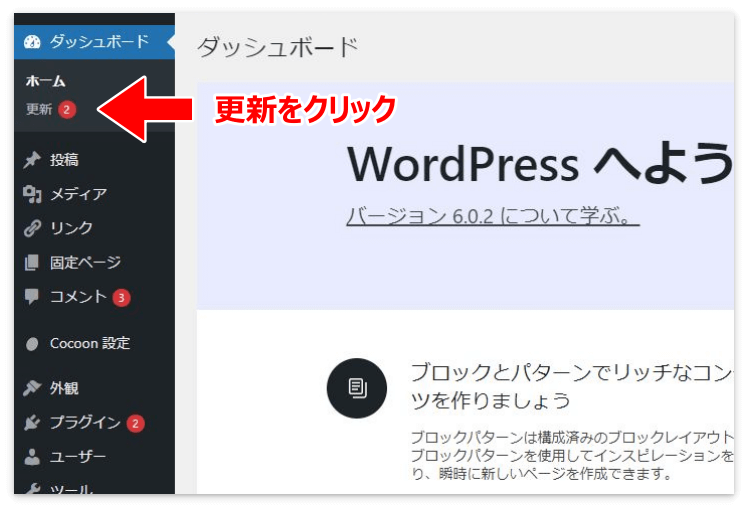The height and width of the screenshot is (509, 748).
Task: Follow the バージョン 6.0.2 について学ぶ link
Action: tap(493, 217)
